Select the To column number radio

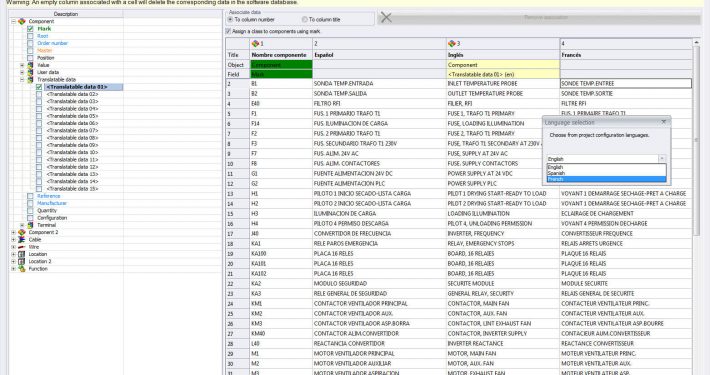tap(230, 19)
